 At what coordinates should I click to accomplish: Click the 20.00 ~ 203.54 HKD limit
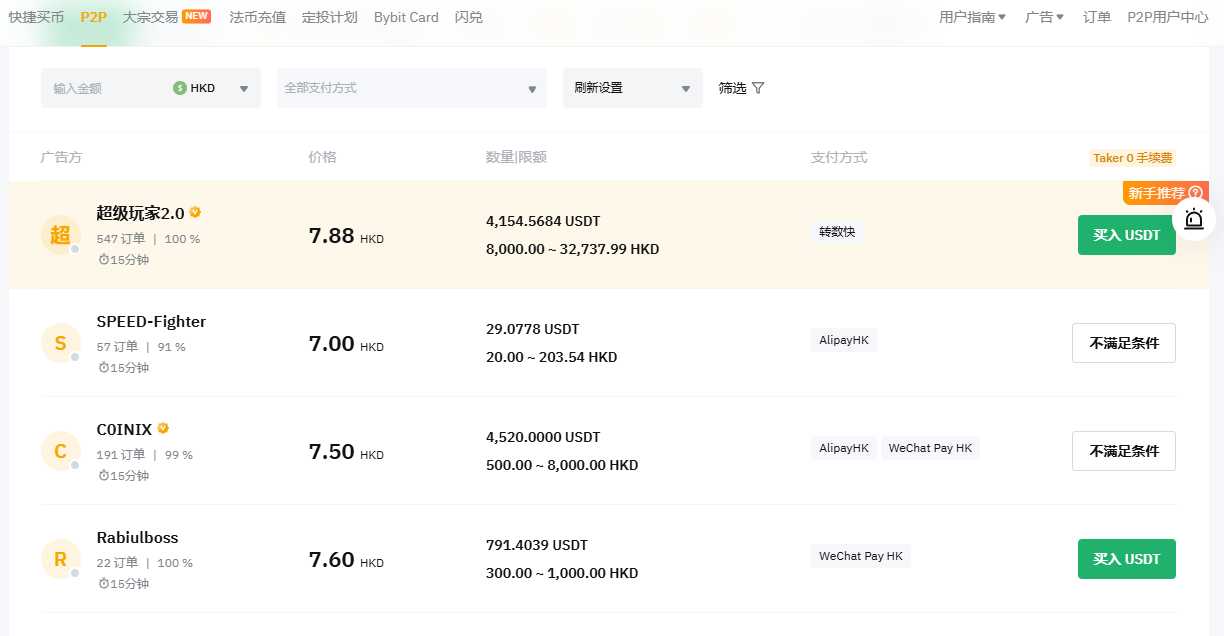pos(552,357)
